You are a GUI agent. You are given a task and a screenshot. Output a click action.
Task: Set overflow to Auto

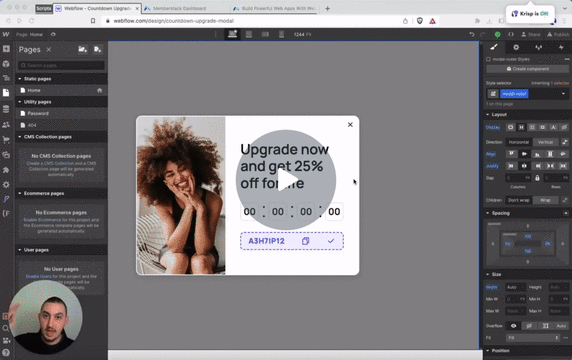[561, 326]
